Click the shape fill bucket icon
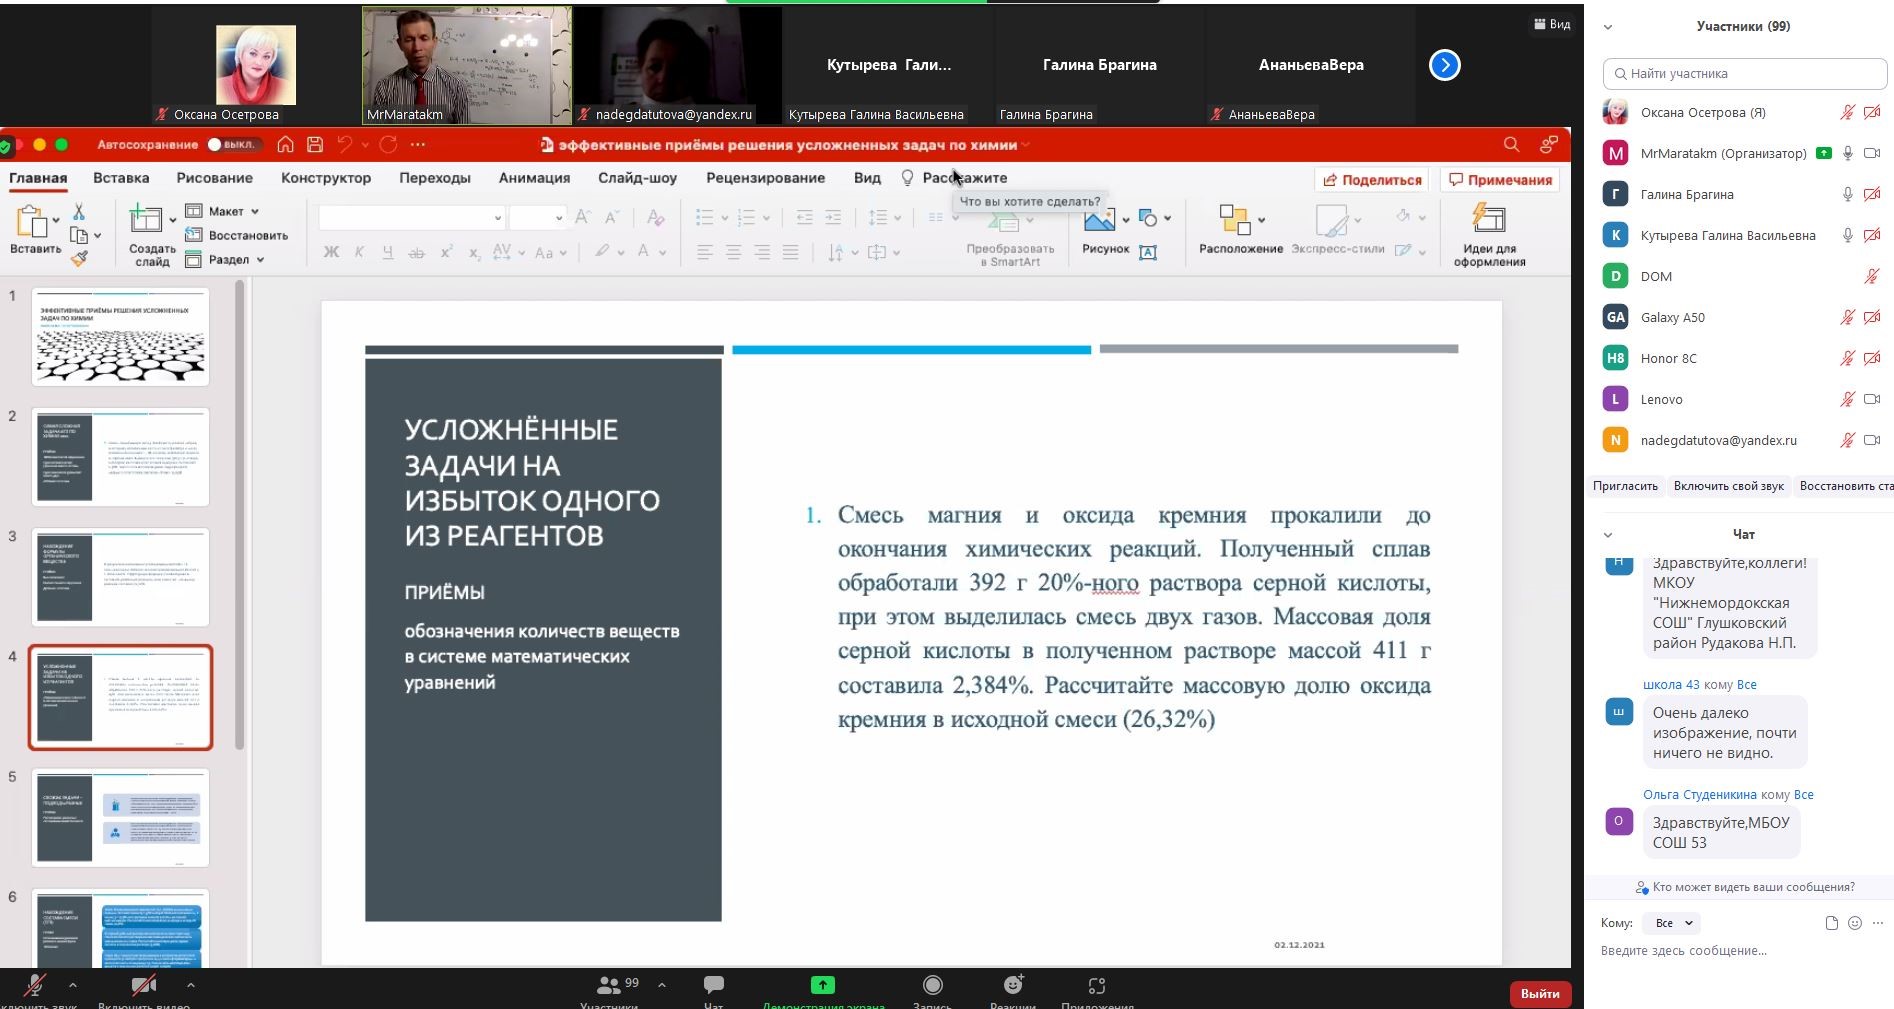This screenshot has height=1009, width=1894. (1403, 215)
